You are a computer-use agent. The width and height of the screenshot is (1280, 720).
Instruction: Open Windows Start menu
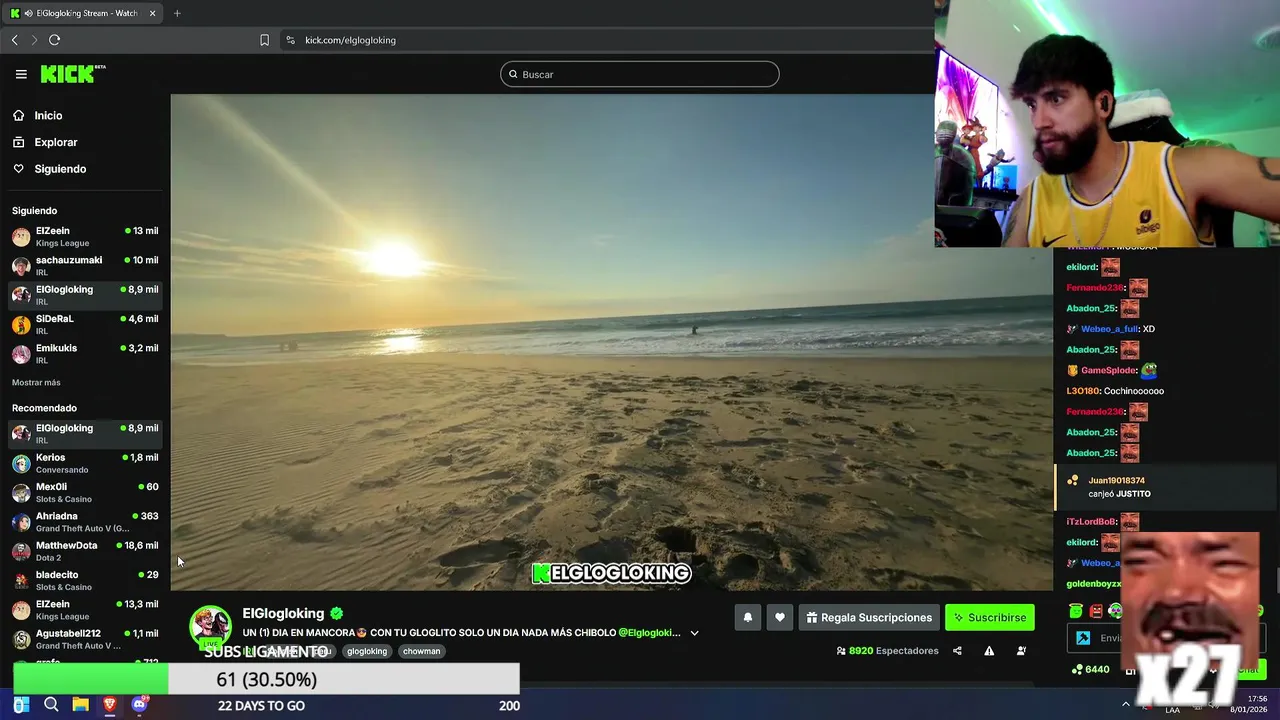click(21, 705)
